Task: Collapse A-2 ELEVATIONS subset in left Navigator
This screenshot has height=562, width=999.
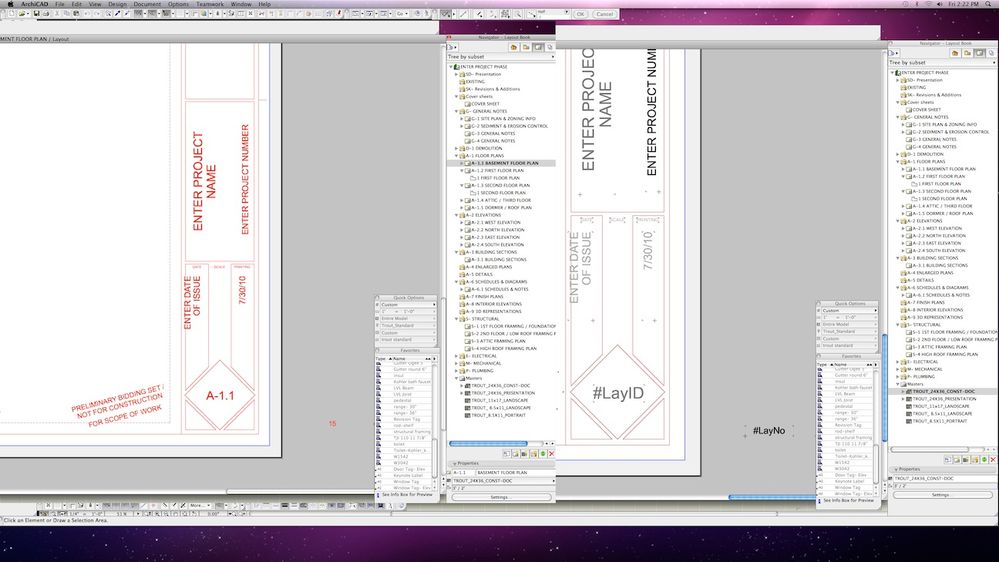Action: (456, 215)
